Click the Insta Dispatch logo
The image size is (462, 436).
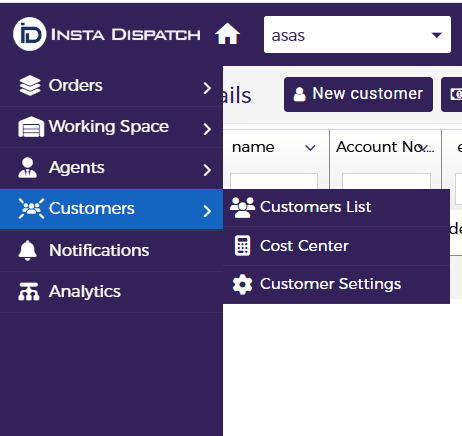[107, 34]
